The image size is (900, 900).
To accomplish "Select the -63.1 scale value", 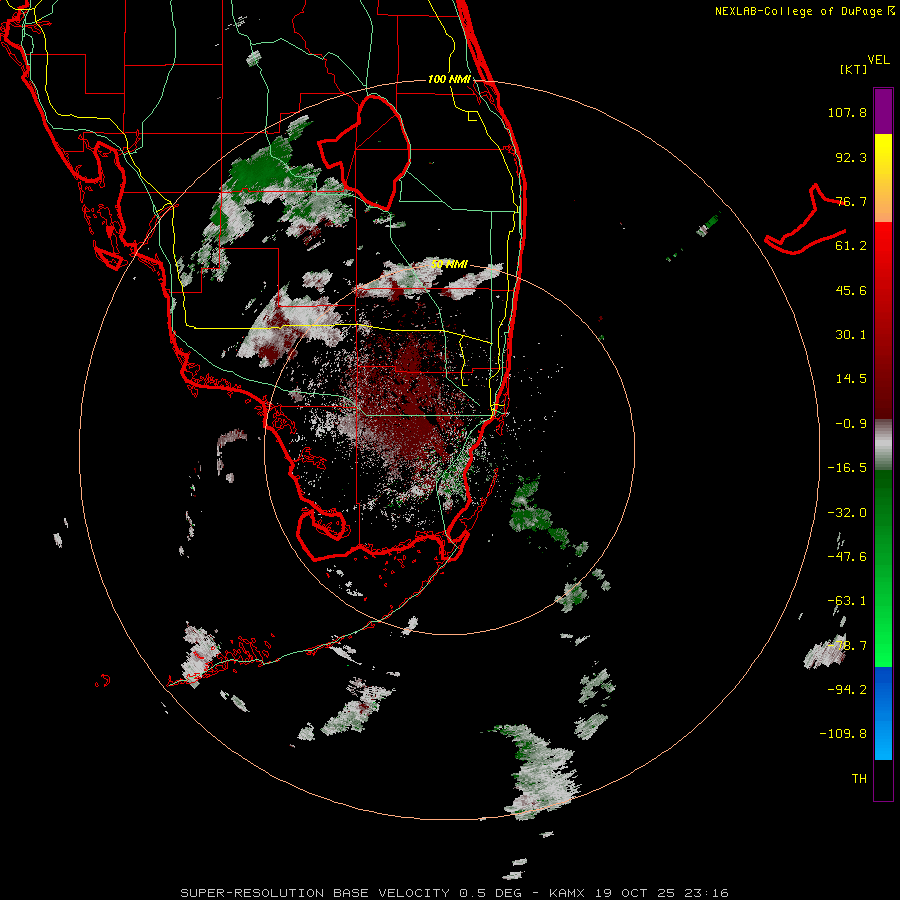I will [847, 601].
